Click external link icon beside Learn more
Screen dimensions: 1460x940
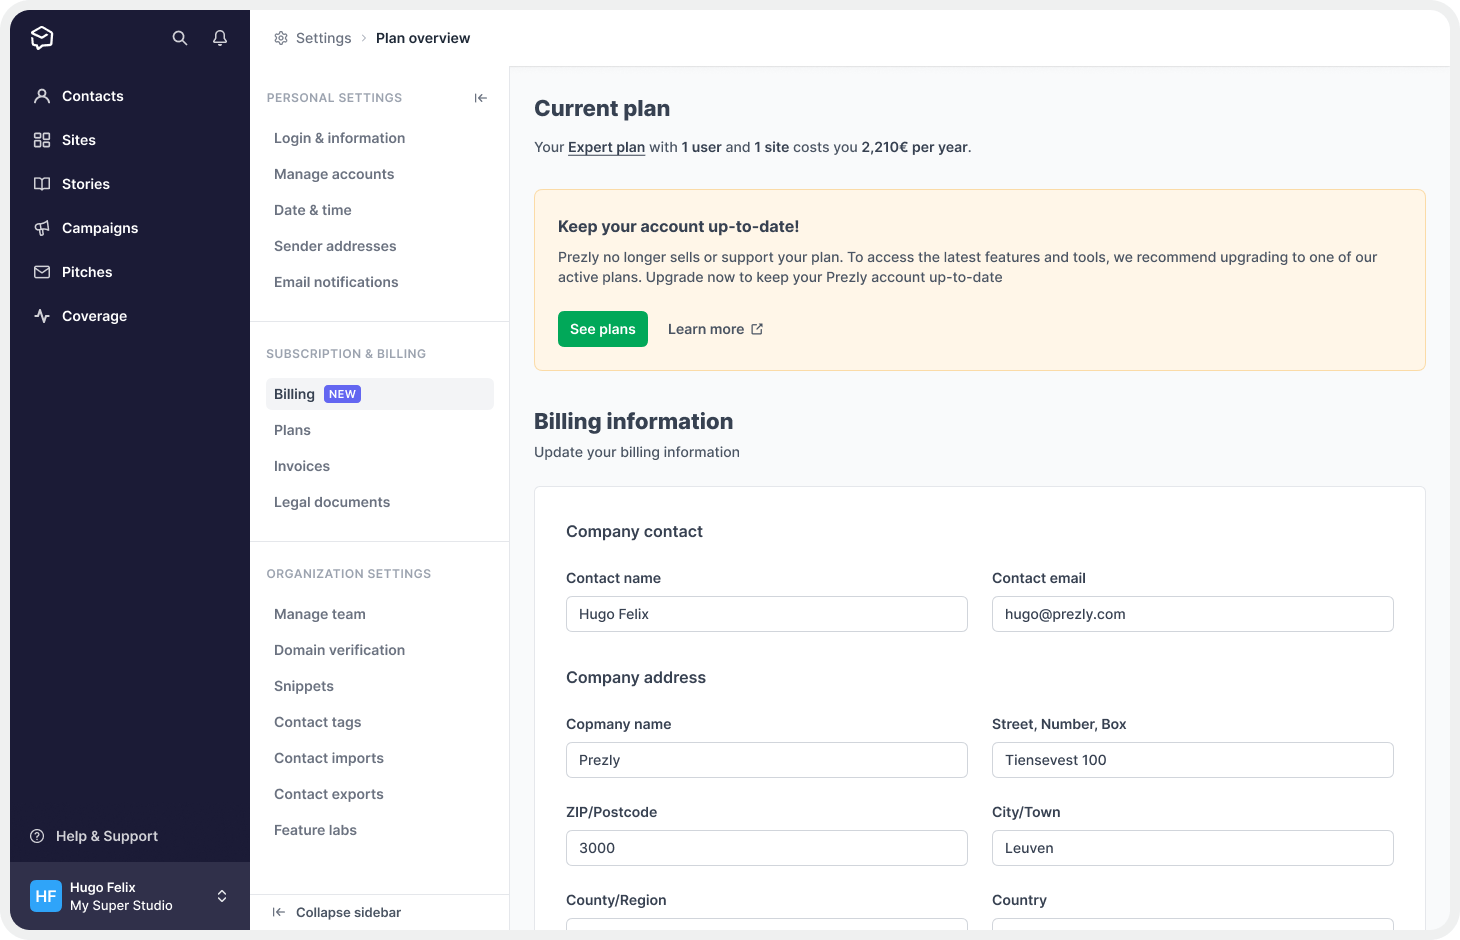[x=757, y=329]
